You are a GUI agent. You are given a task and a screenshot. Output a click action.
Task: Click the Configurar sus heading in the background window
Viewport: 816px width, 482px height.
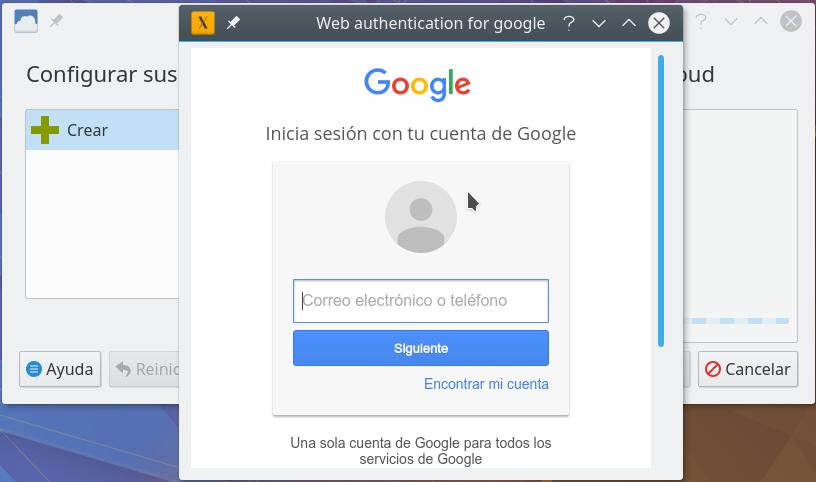102,74
